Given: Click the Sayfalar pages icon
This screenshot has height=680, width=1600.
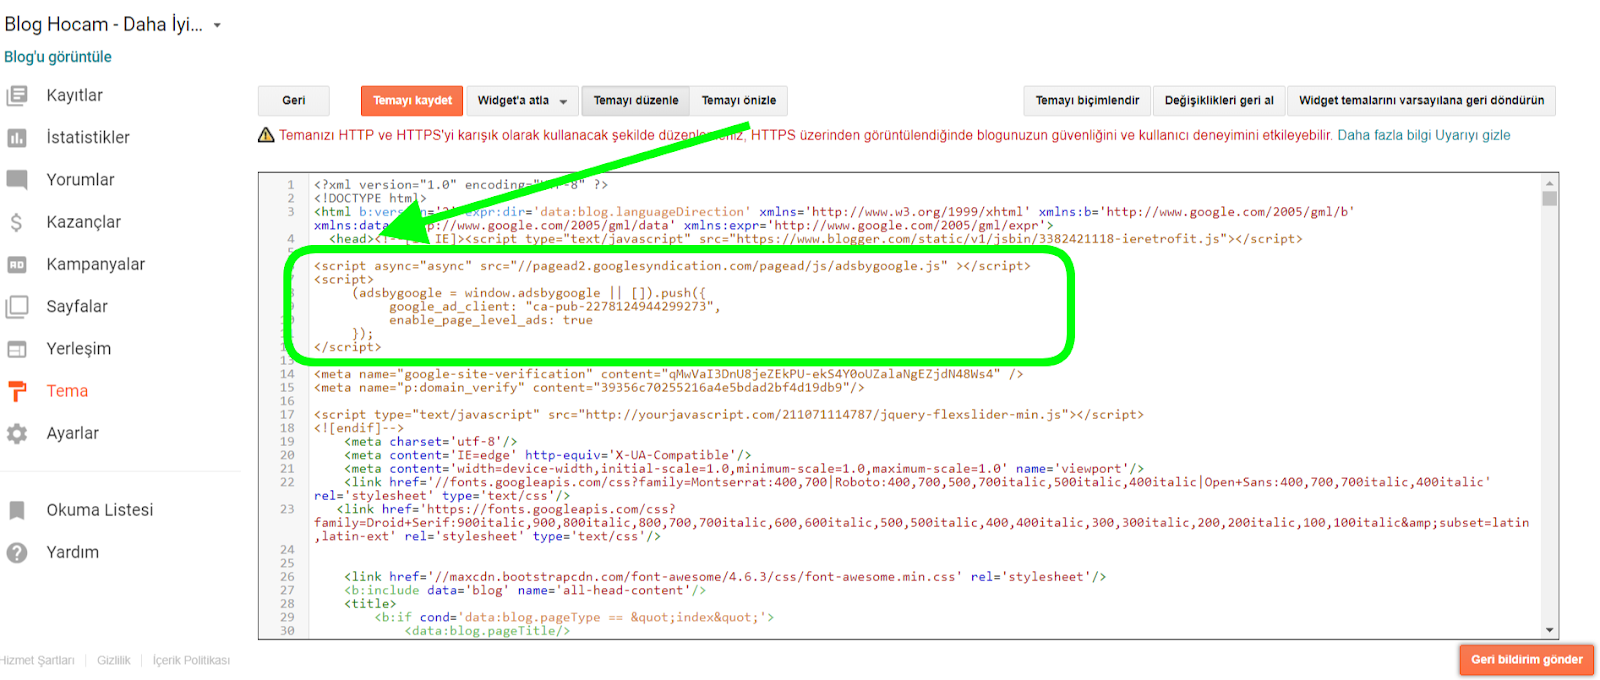Looking at the screenshot, I should 17,307.
